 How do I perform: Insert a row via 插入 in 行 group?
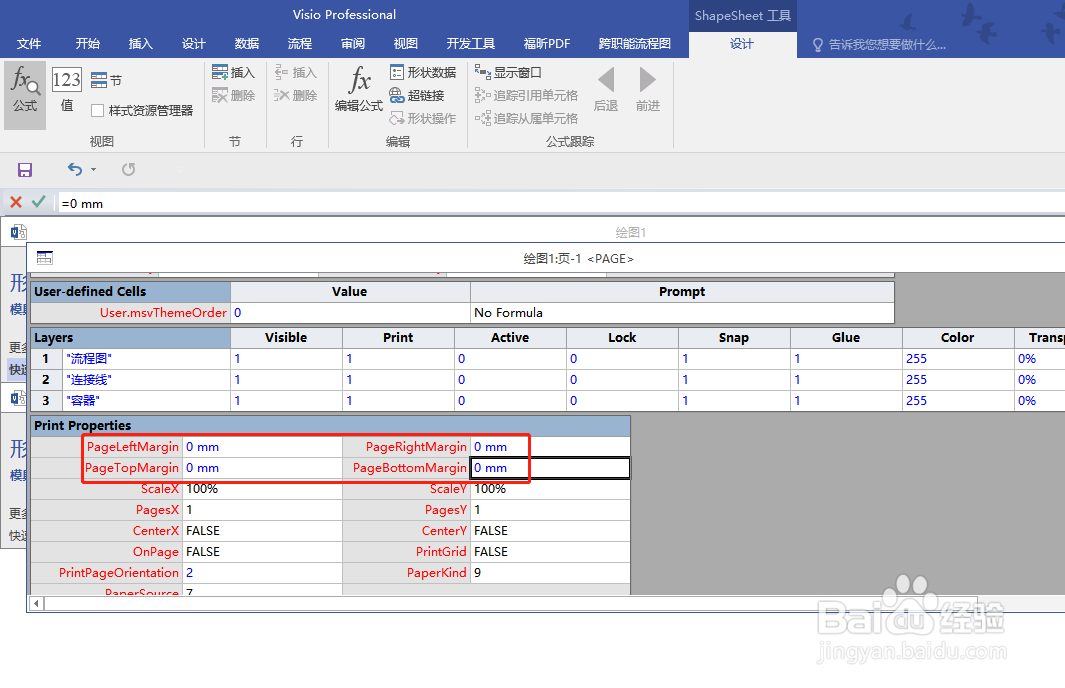[x=295, y=72]
